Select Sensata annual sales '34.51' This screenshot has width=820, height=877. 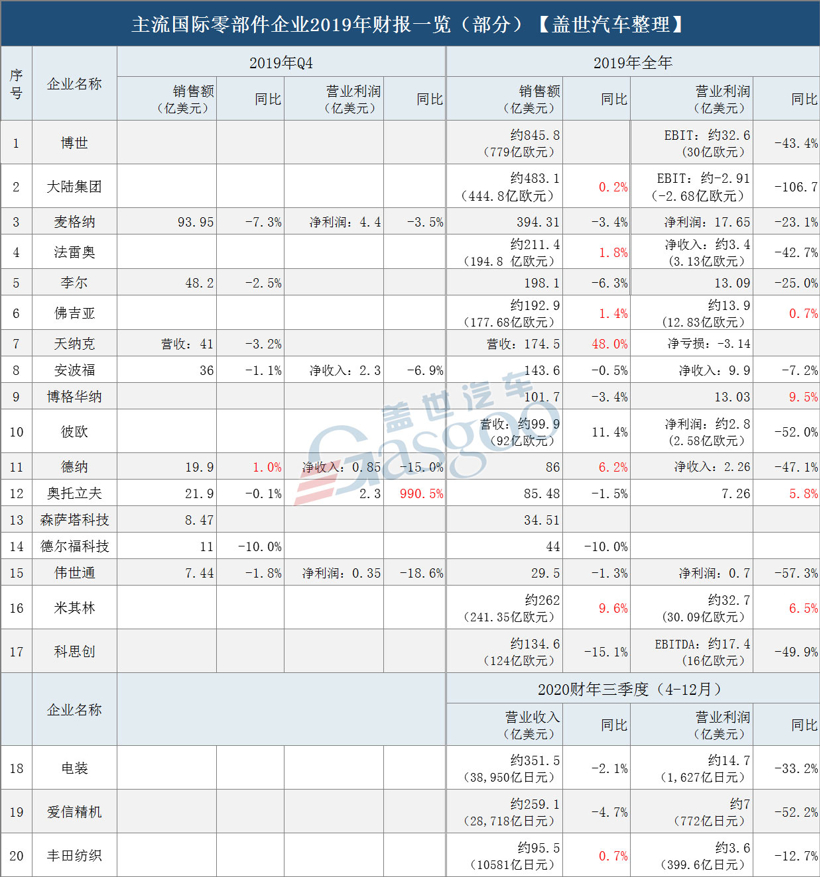(x=542, y=520)
